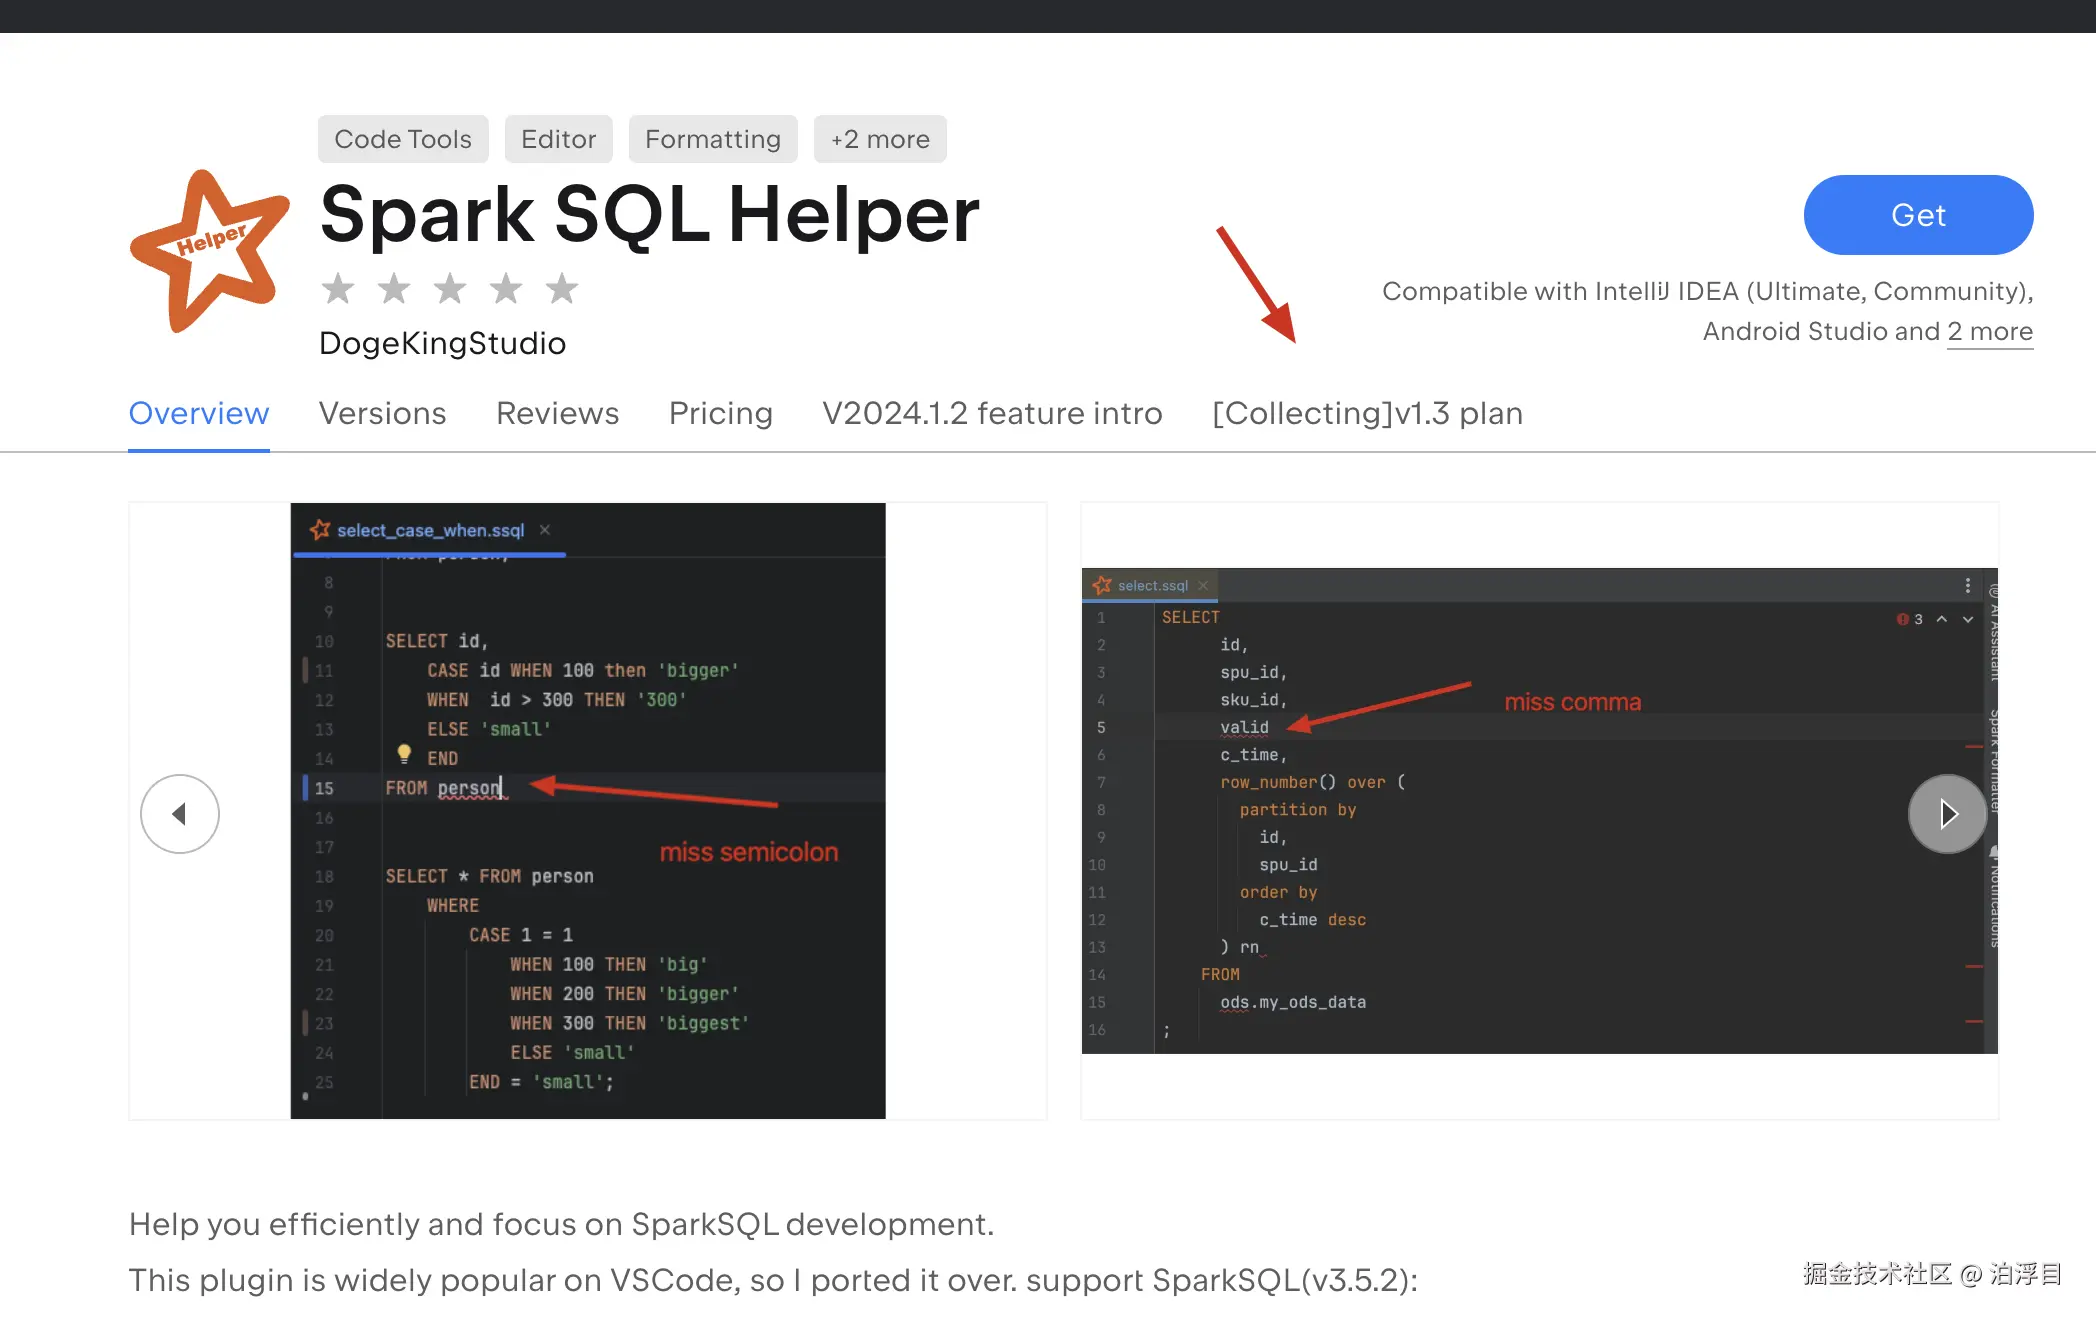The image size is (2096, 1320).
Task: Open the V2024.1.2 feature intro tab
Action: [993, 413]
